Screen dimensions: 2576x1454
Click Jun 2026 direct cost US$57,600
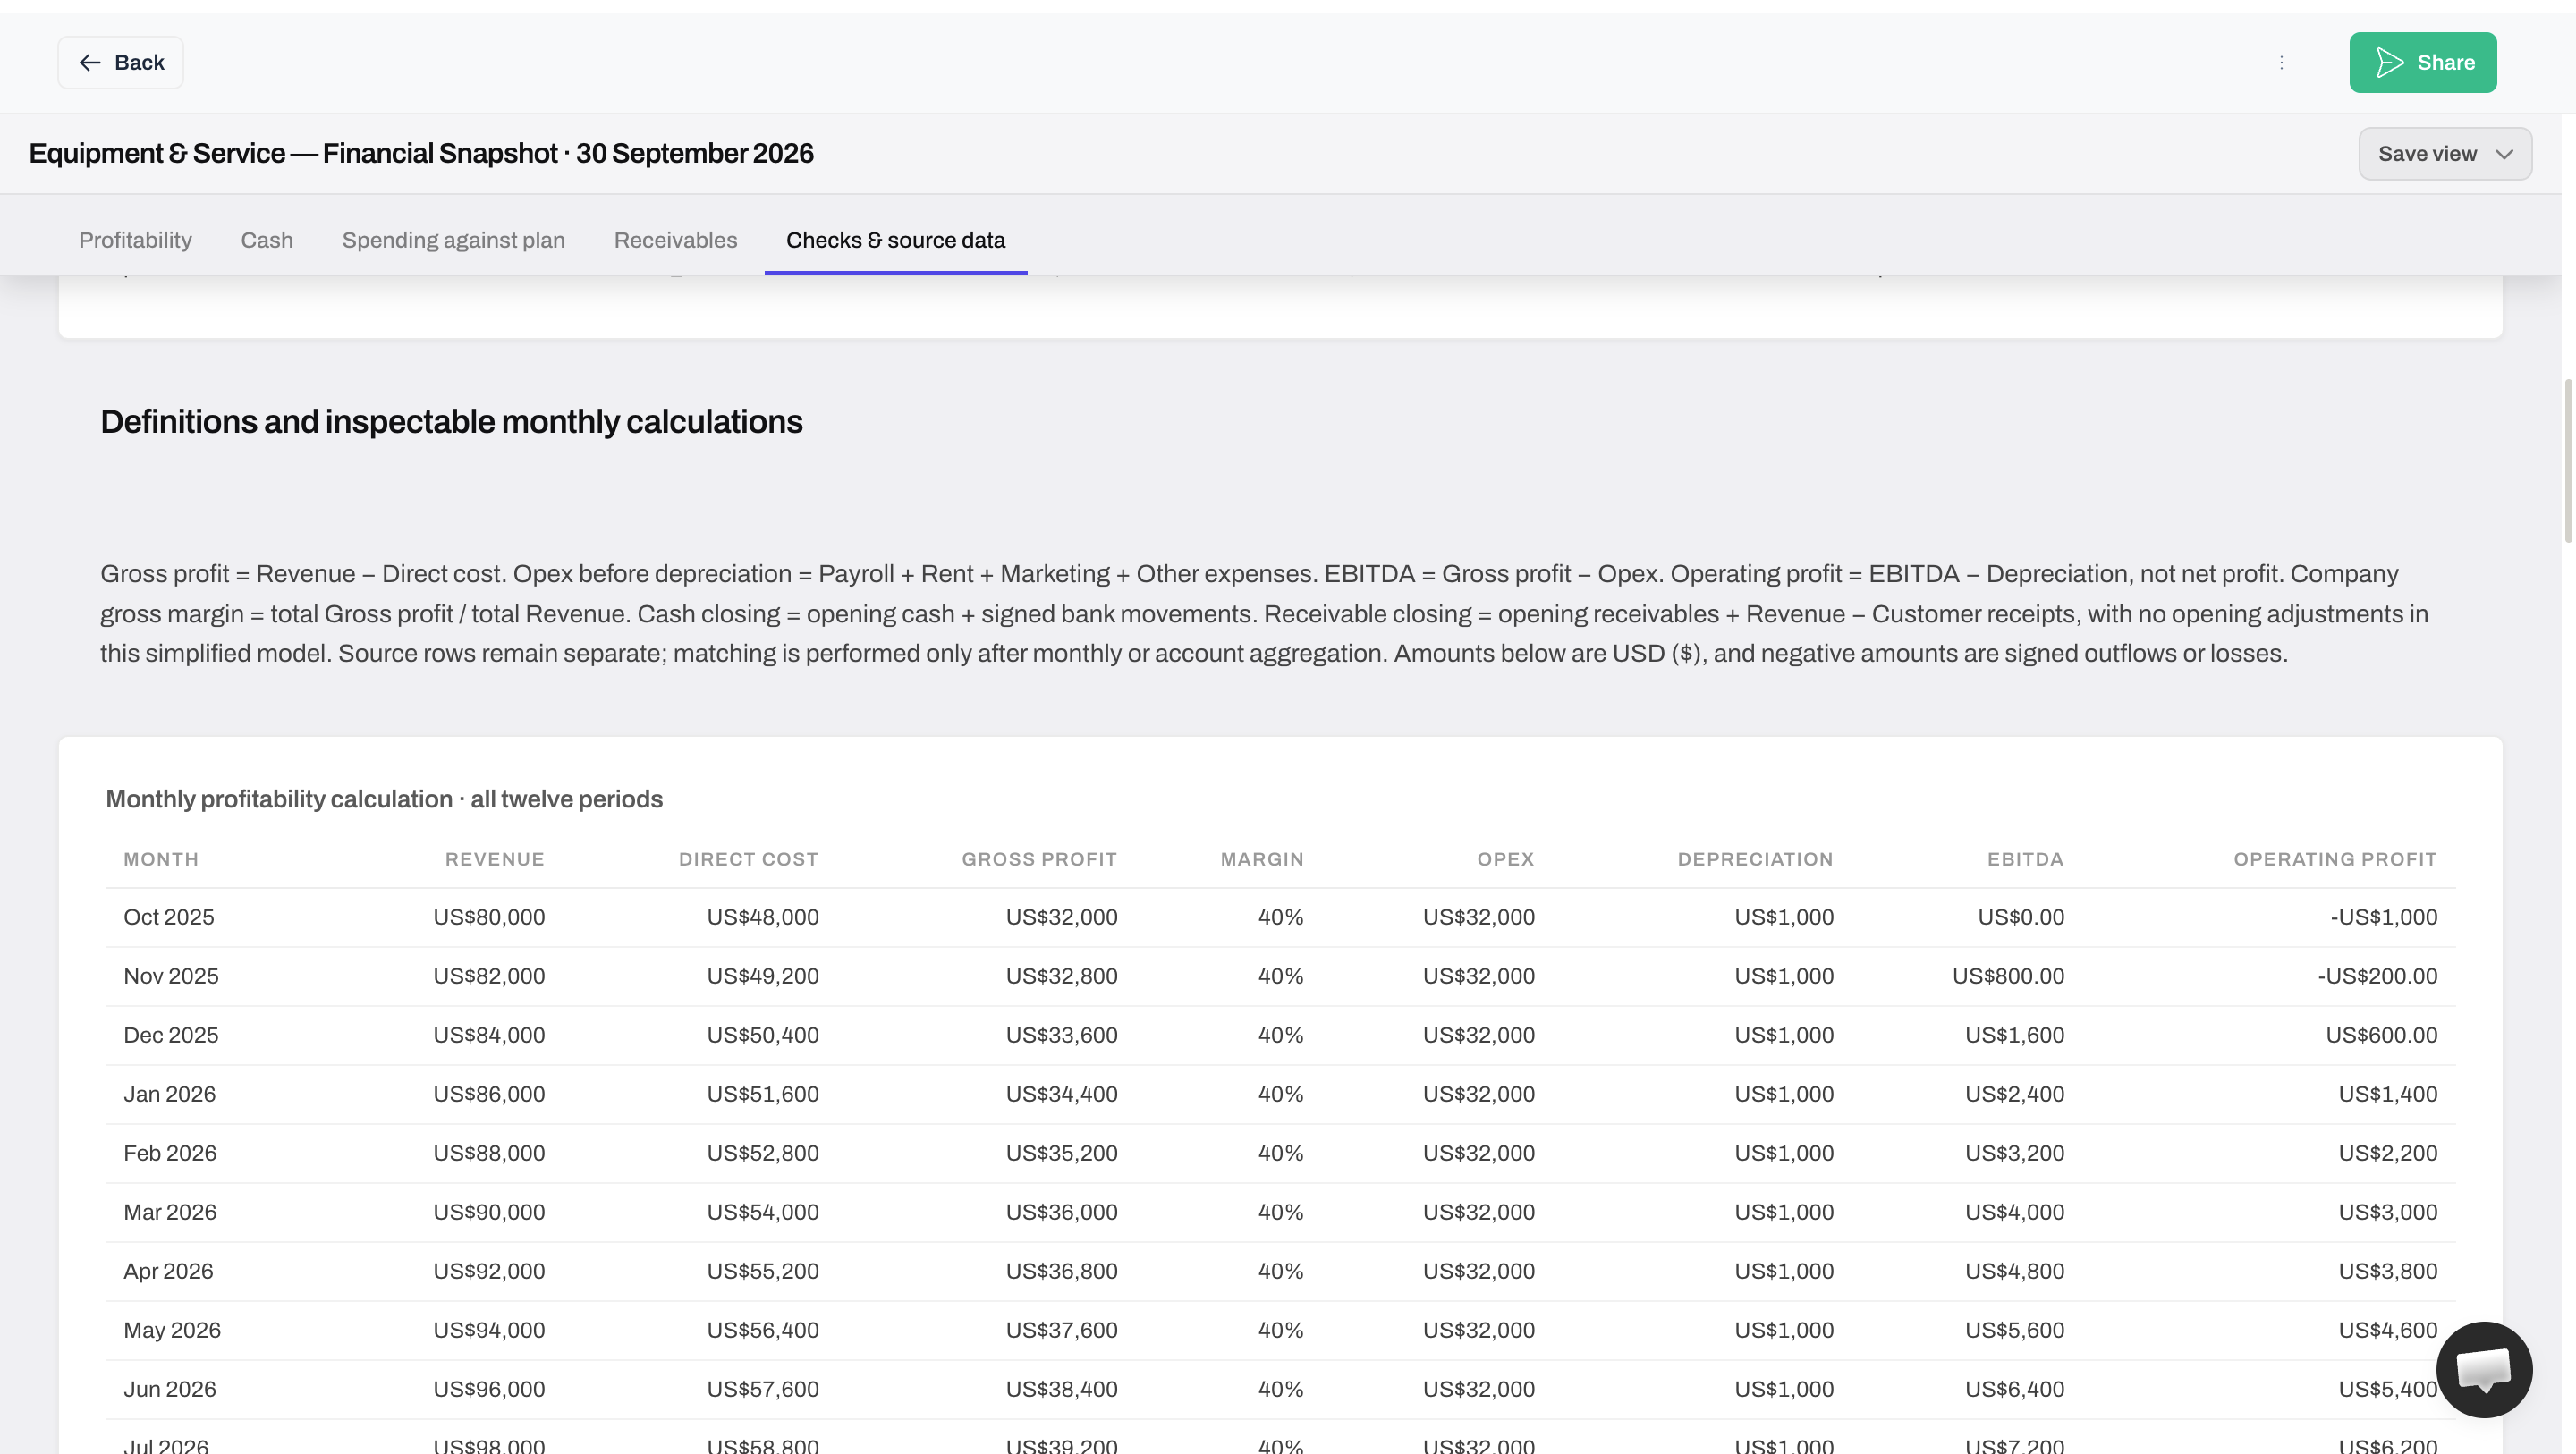(763, 1389)
